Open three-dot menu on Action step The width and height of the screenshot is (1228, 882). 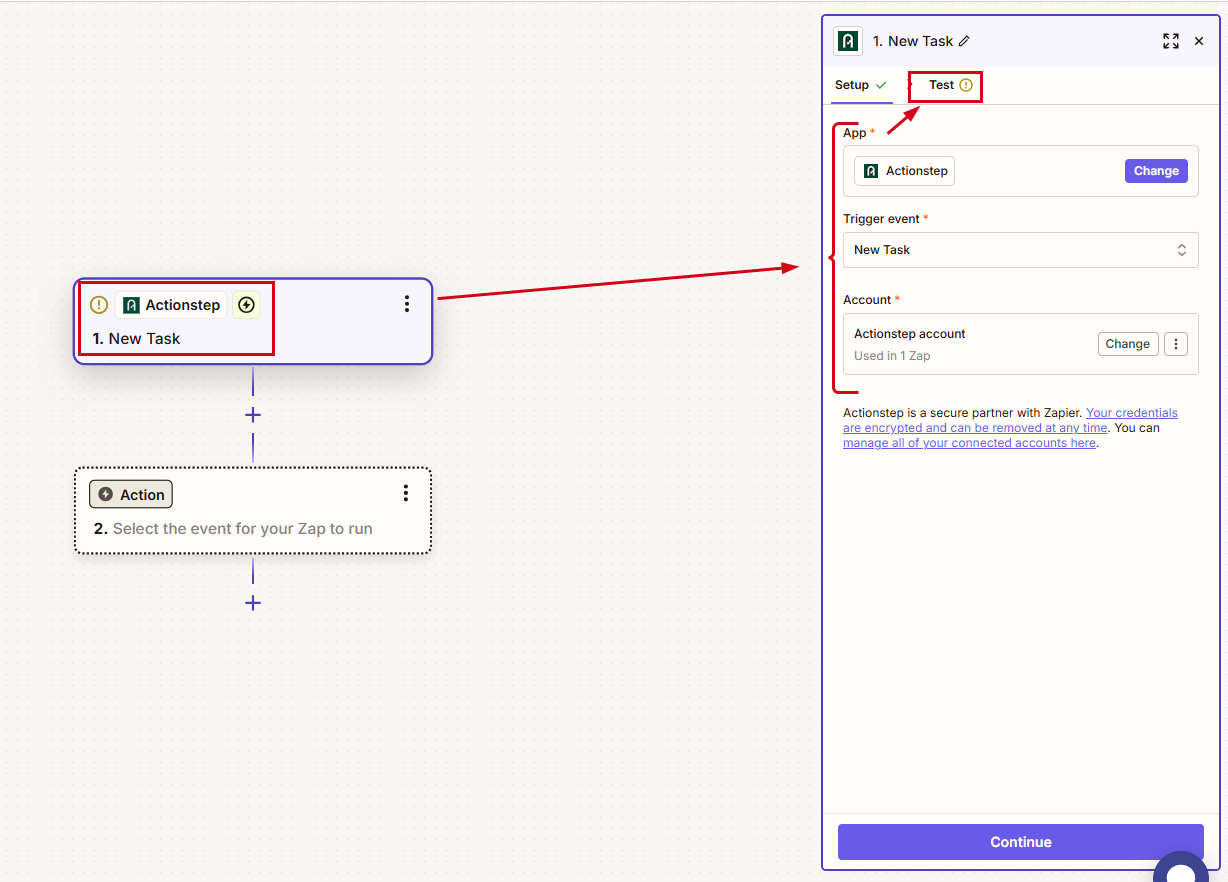405,493
